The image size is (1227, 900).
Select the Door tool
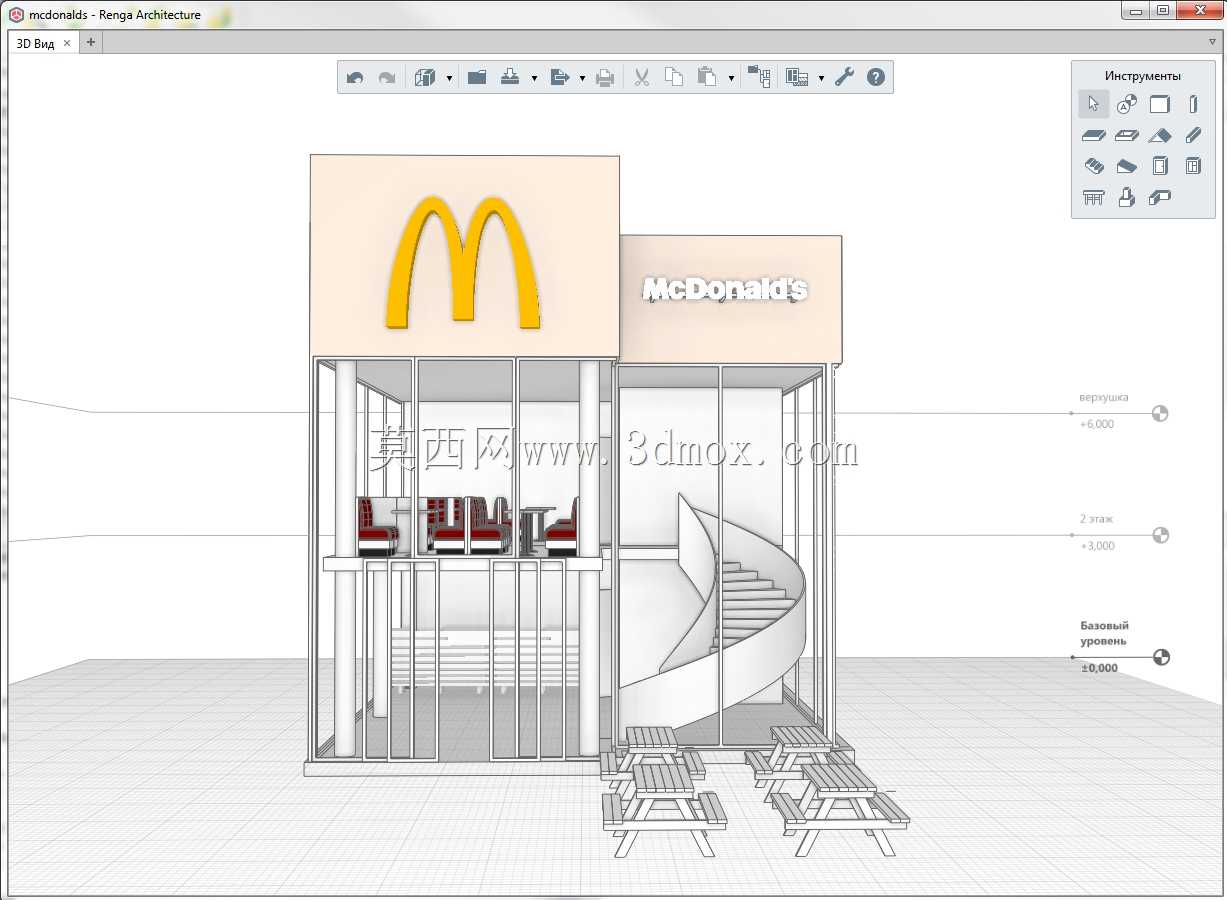click(x=1160, y=166)
